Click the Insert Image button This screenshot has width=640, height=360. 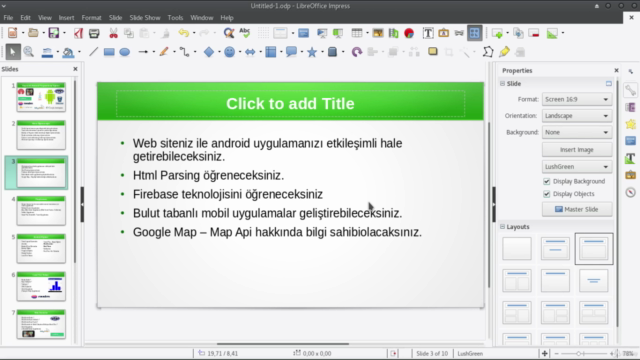tap(577, 150)
